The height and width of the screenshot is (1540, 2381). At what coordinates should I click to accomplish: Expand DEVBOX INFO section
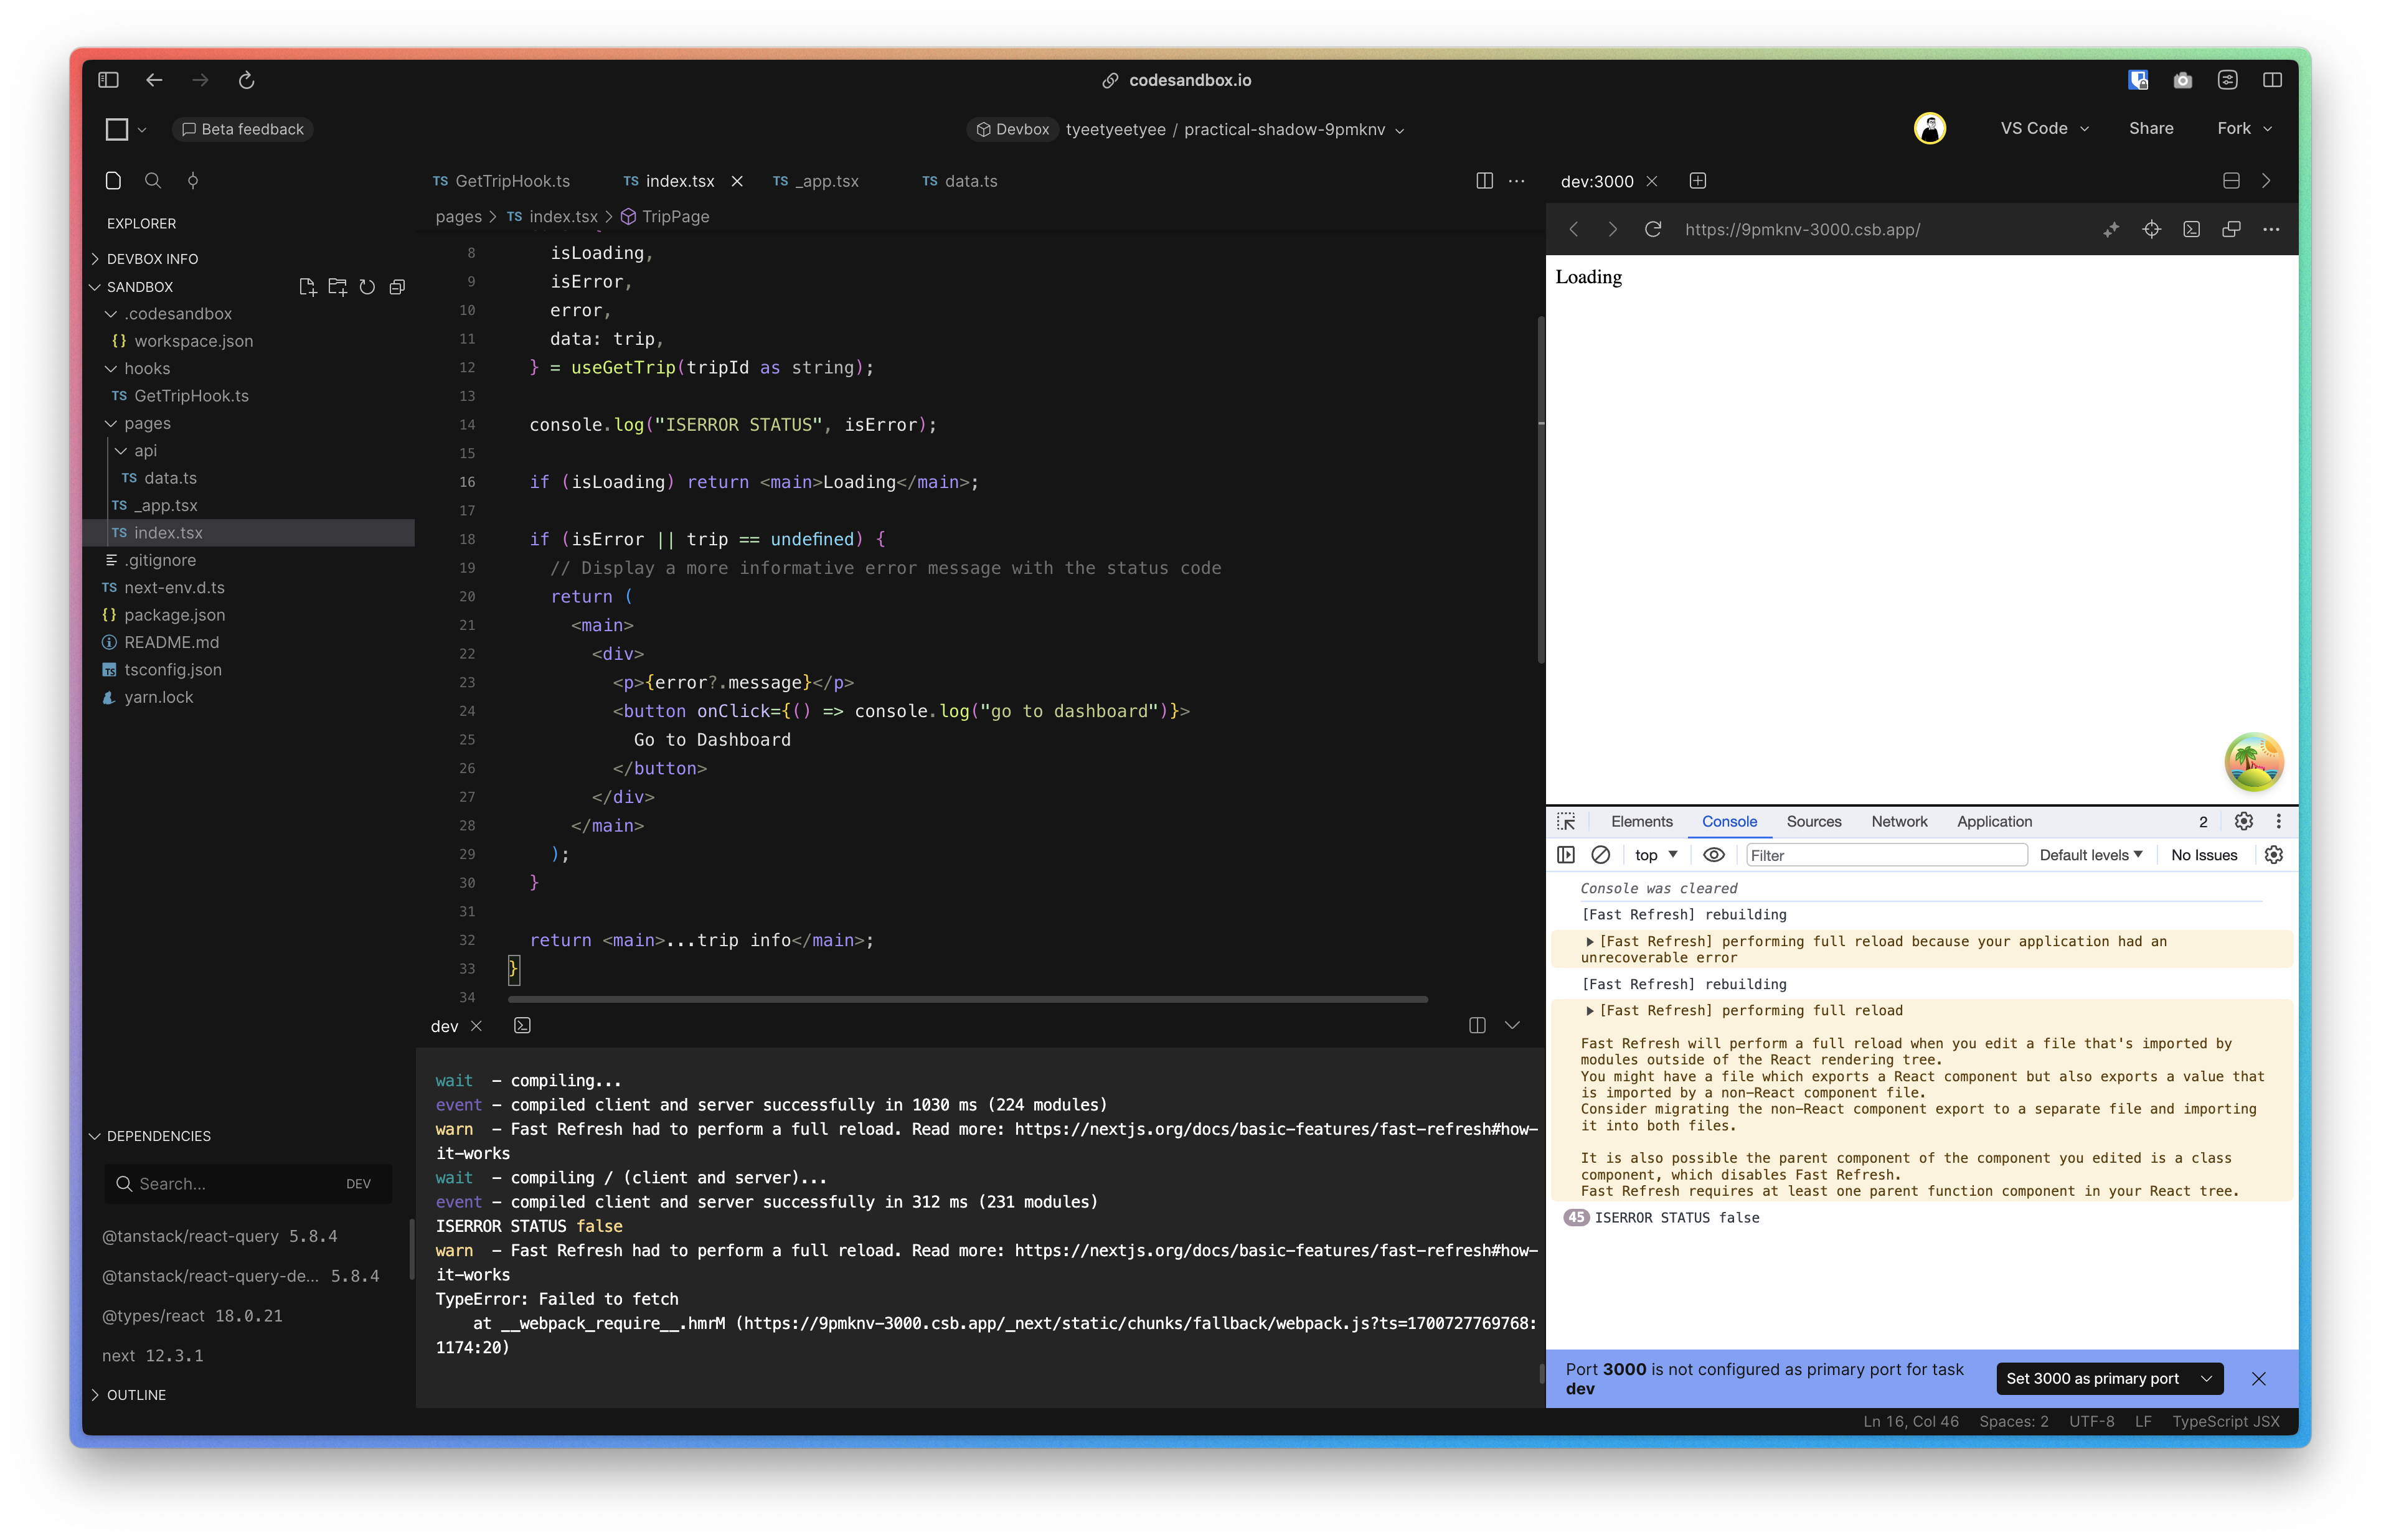pos(151,259)
